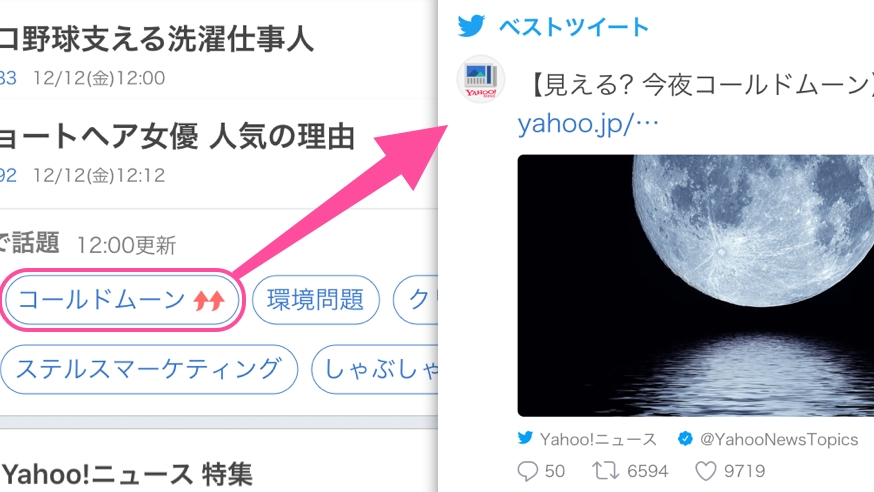Open the ベストツイート heading
The height and width of the screenshot is (492, 874).
(574, 27)
